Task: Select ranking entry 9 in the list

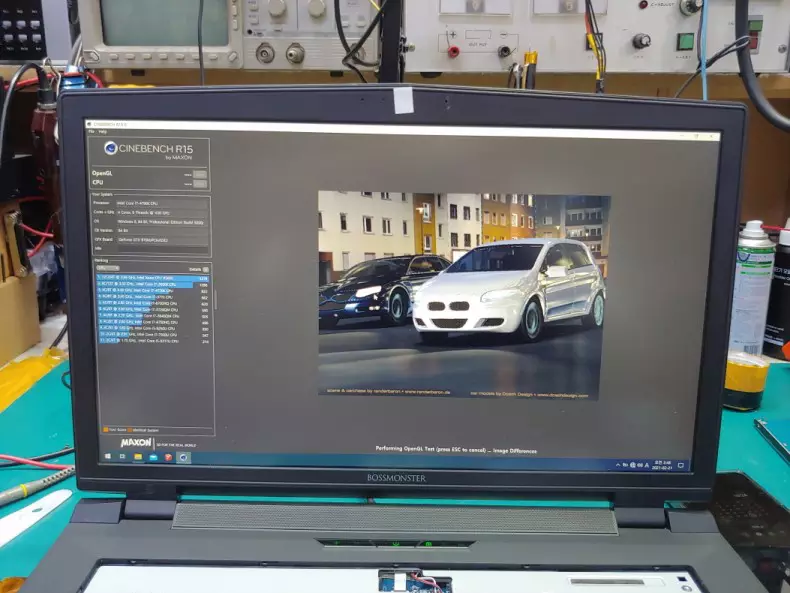Action: (x=153, y=328)
